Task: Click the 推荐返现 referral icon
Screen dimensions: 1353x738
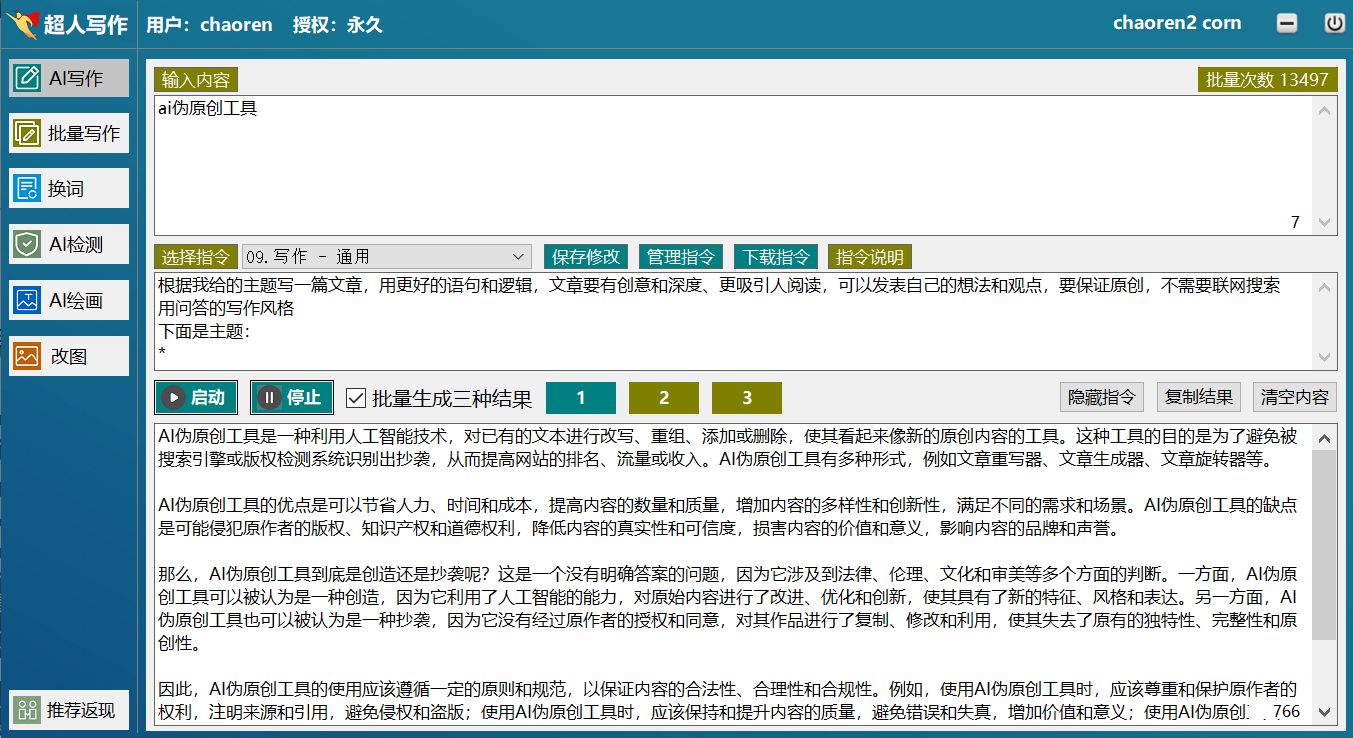Action: 28,710
